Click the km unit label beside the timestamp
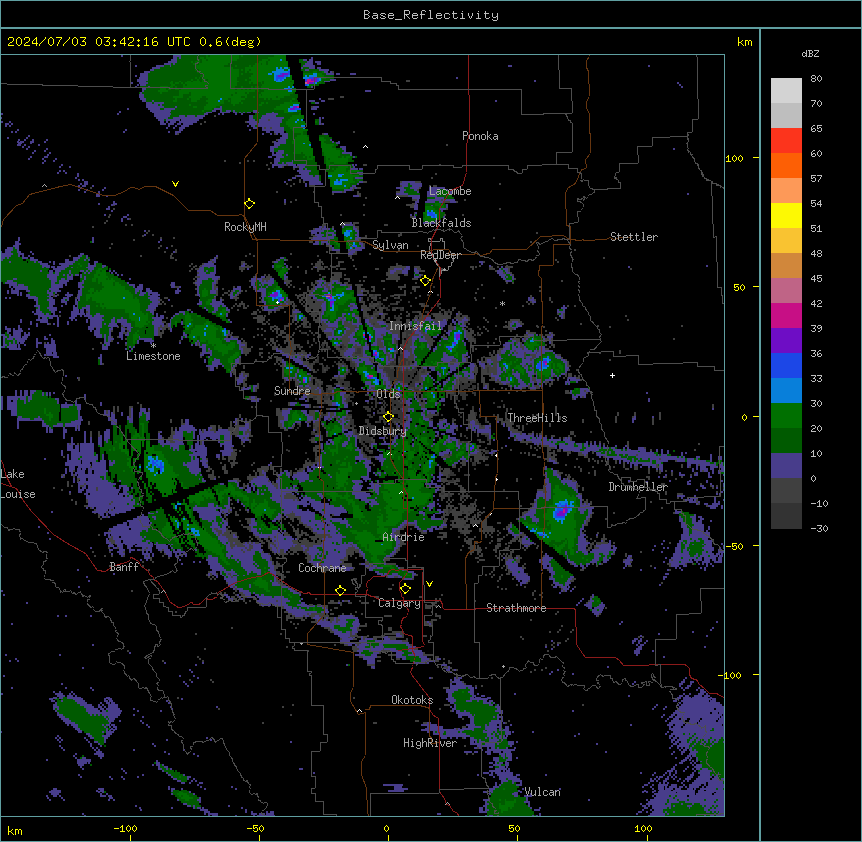 click(x=745, y=42)
